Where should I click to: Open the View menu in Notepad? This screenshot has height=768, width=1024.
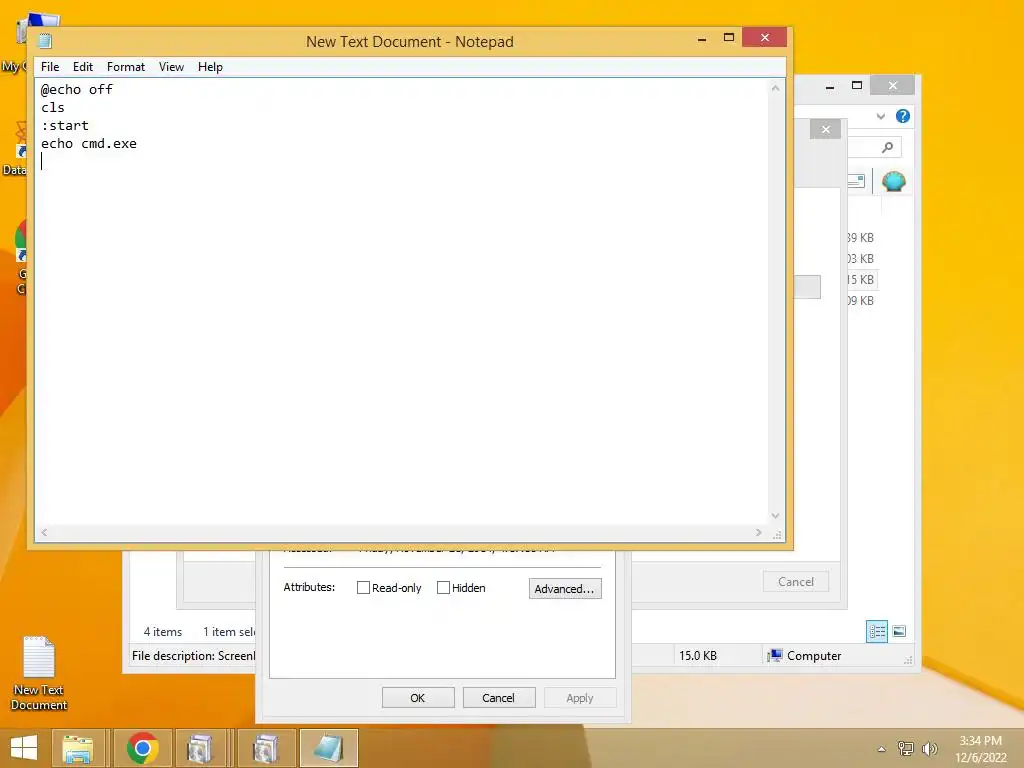tap(171, 67)
